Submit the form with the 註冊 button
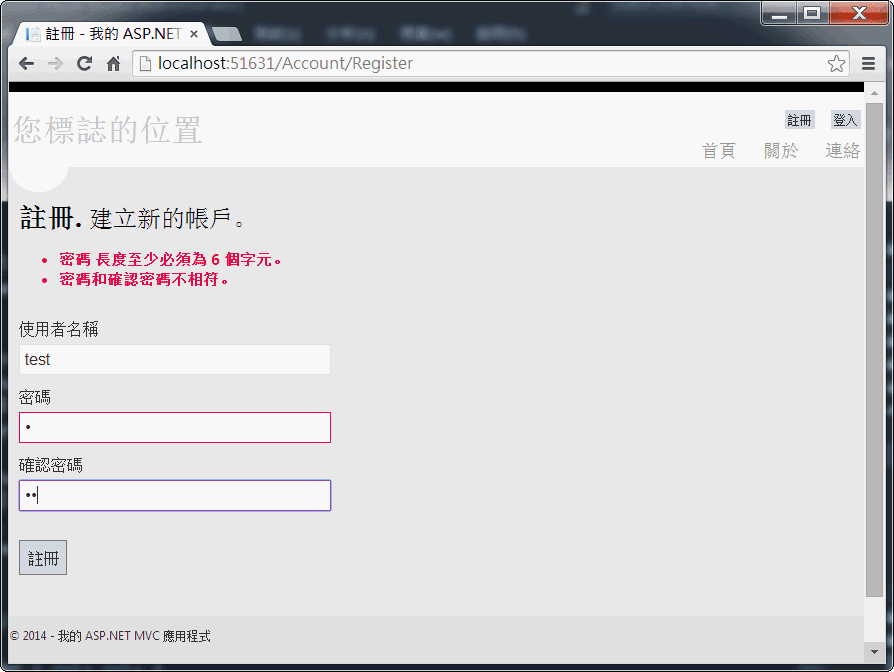 43,557
